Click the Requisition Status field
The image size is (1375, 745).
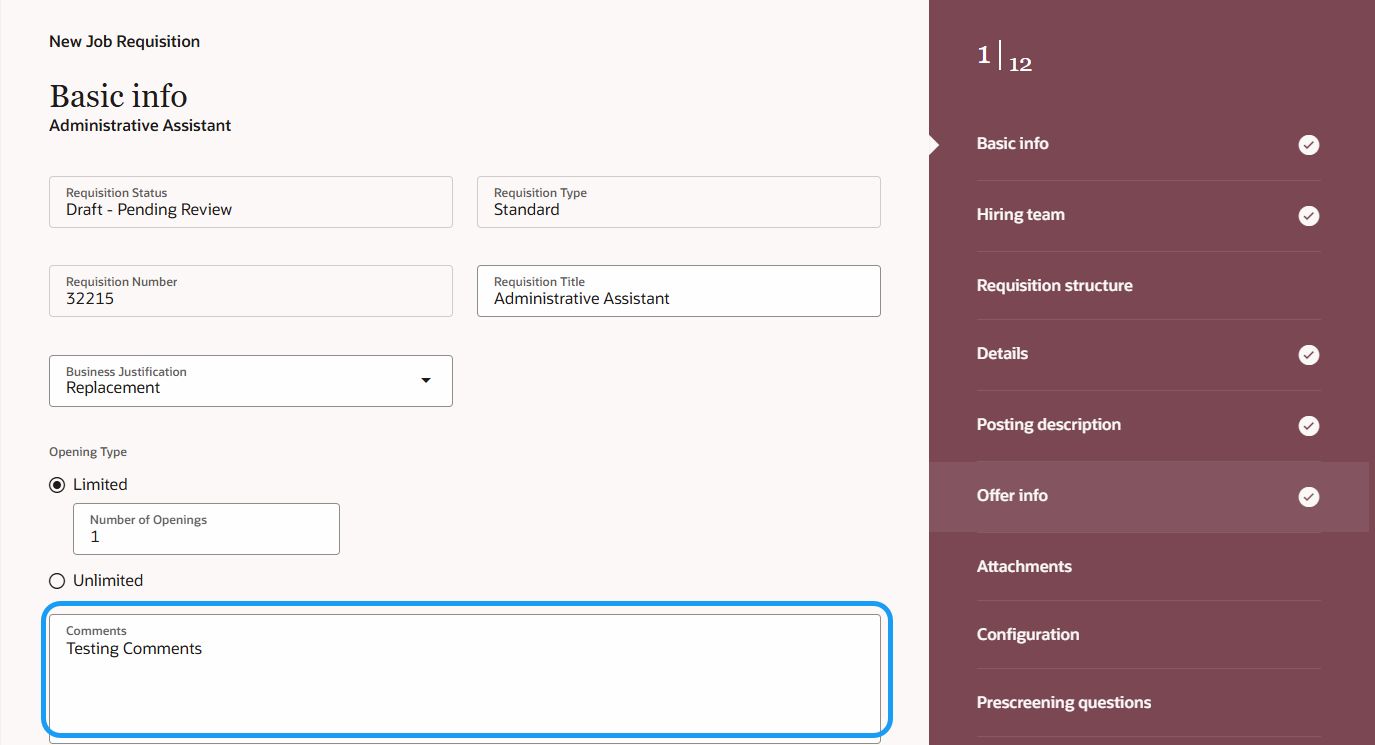251,202
